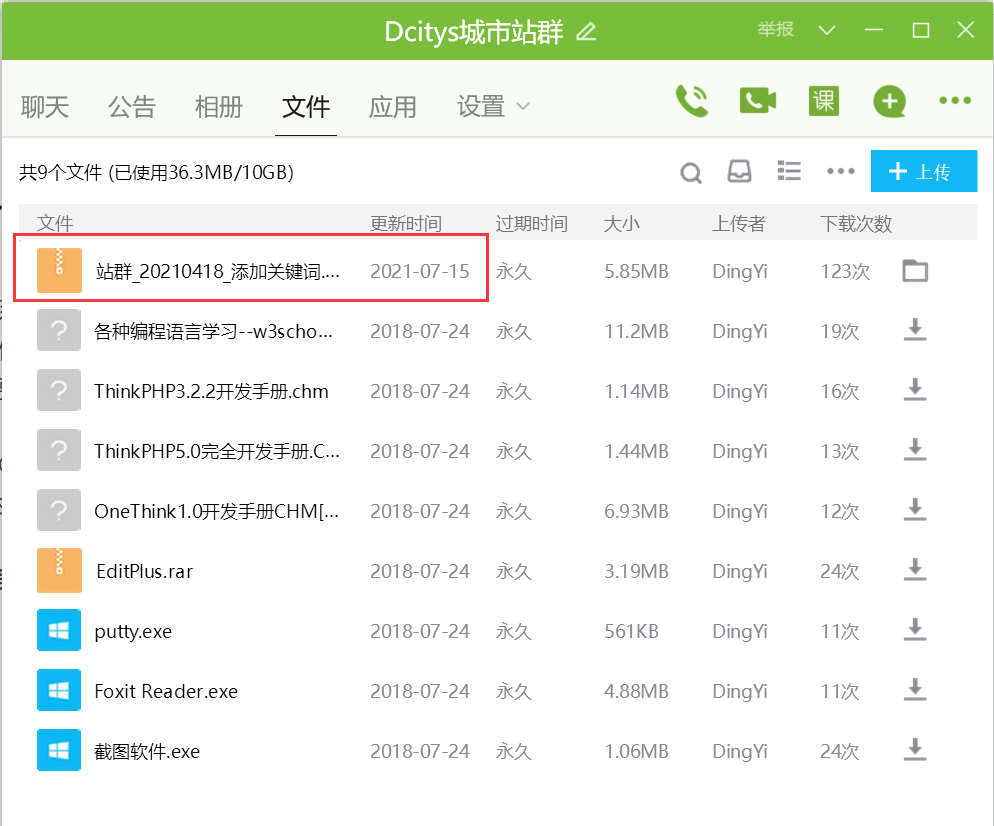Download the putty.exe file
994x826 pixels.
[x=914, y=631]
